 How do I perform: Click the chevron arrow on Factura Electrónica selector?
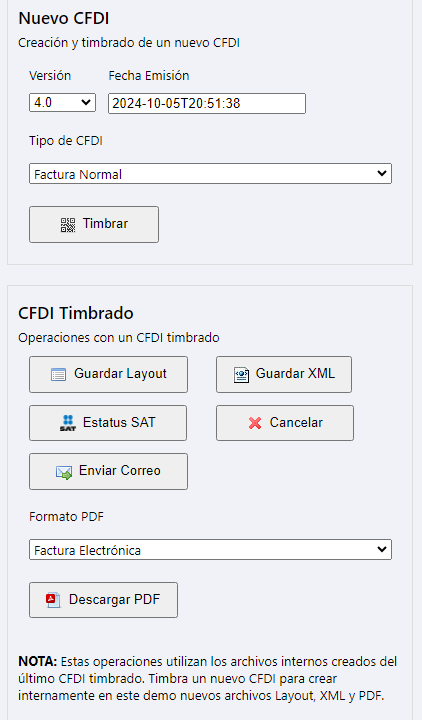pos(382,549)
